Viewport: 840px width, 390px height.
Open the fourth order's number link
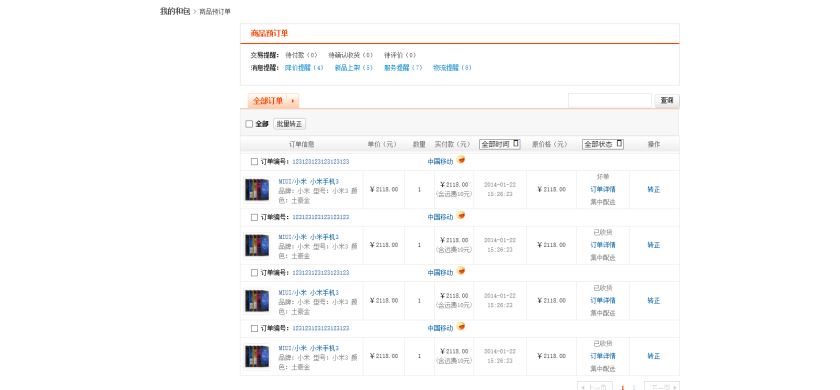click(321, 328)
